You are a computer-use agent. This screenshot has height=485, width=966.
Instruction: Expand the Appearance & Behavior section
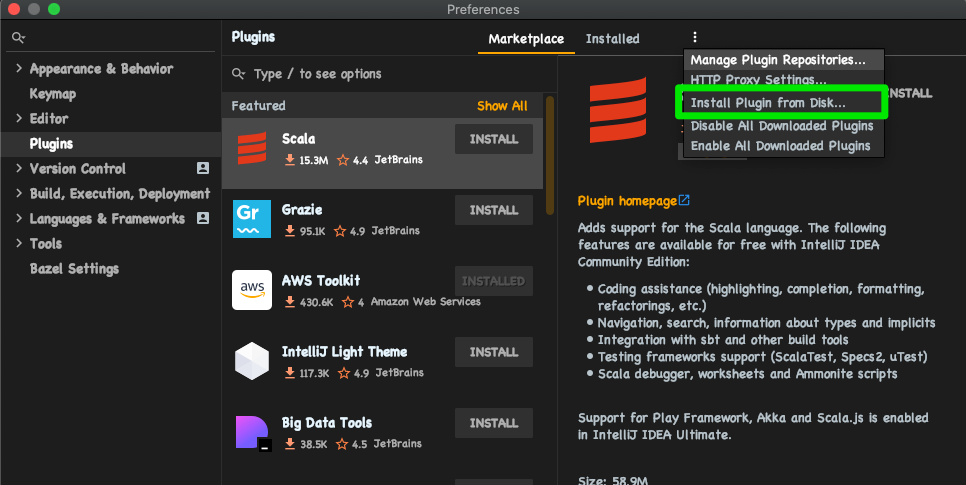18,69
